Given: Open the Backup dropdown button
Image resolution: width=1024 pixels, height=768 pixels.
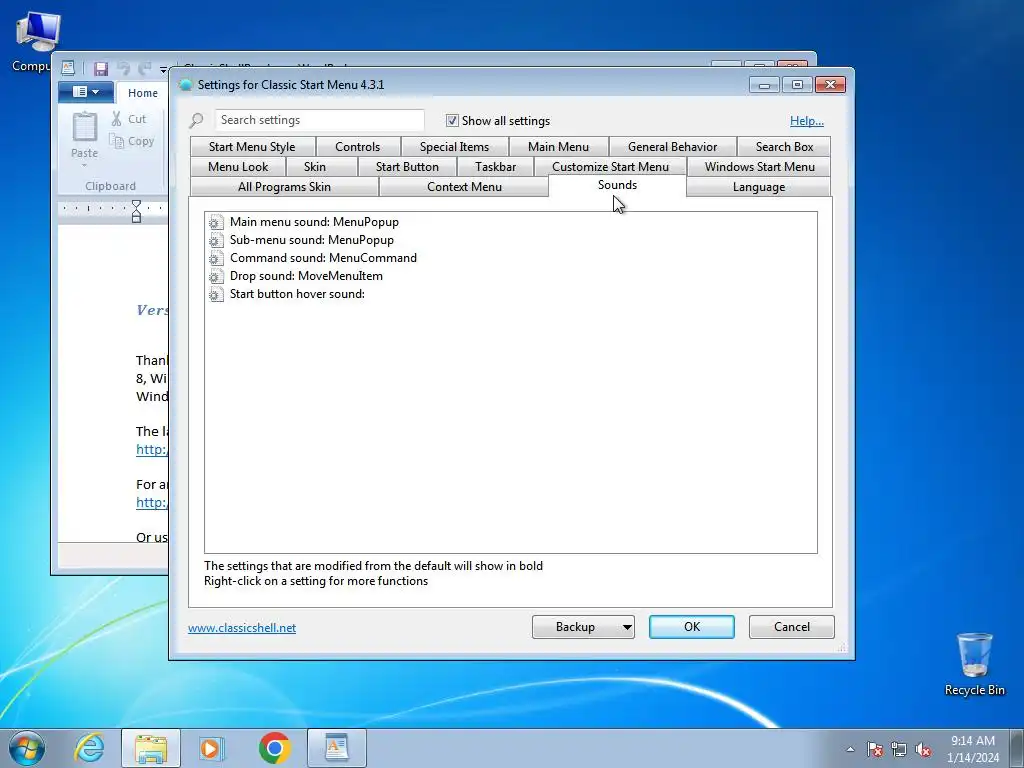Looking at the screenshot, I should click(583, 627).
